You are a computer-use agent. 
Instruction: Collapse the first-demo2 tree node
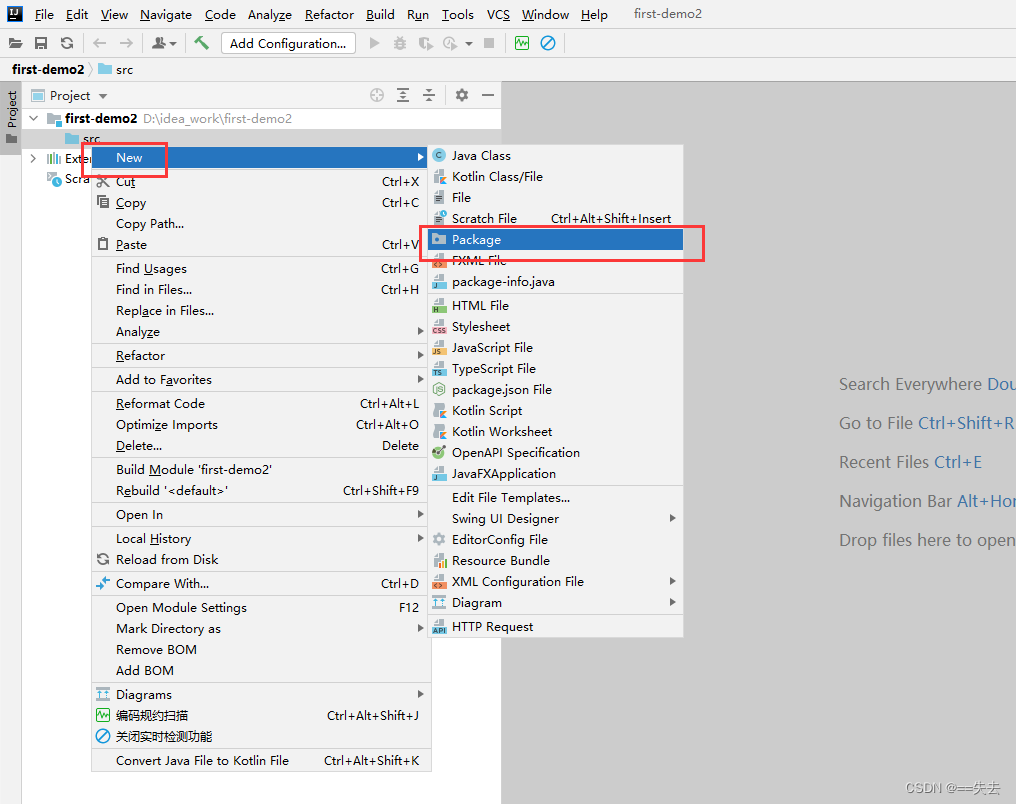point(34,119)
